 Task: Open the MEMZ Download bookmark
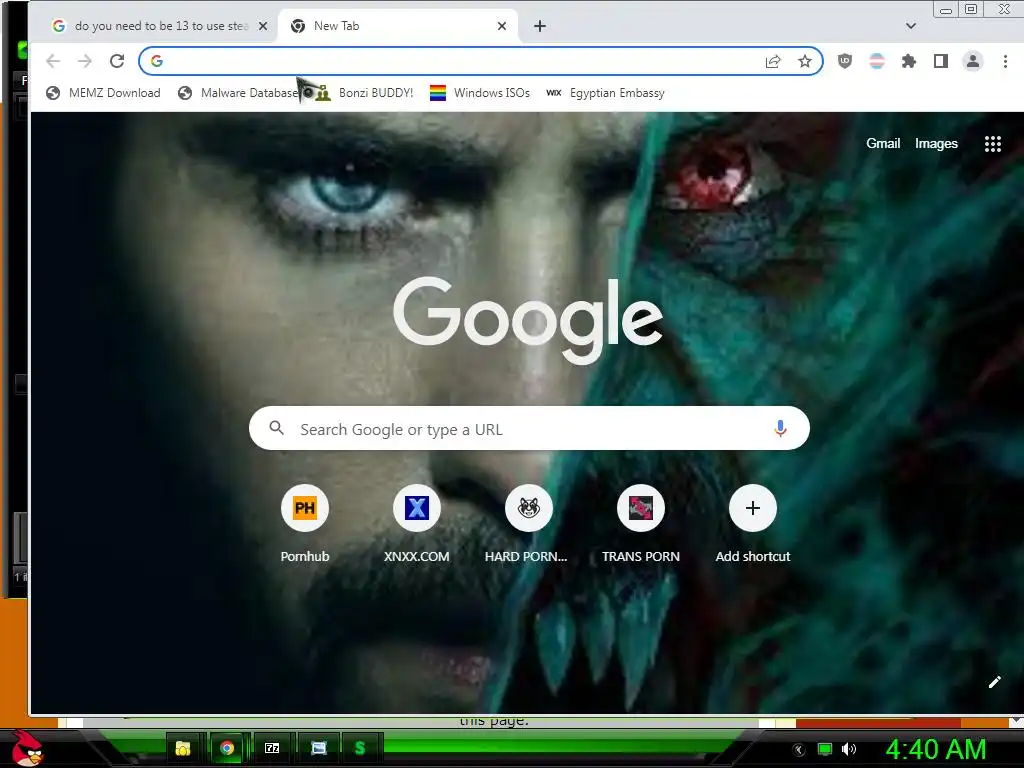tap(103, 93)
